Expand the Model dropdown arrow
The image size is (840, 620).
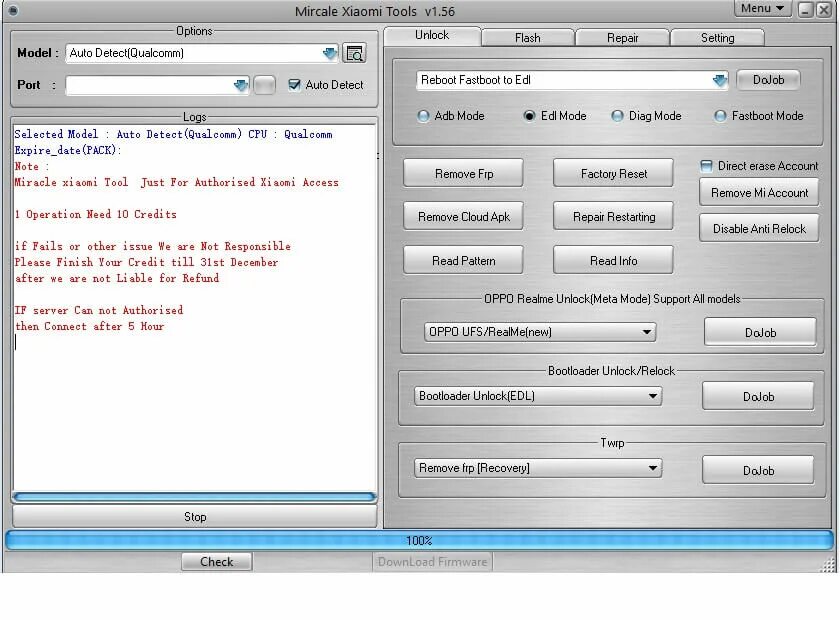(x=330, y=53)
